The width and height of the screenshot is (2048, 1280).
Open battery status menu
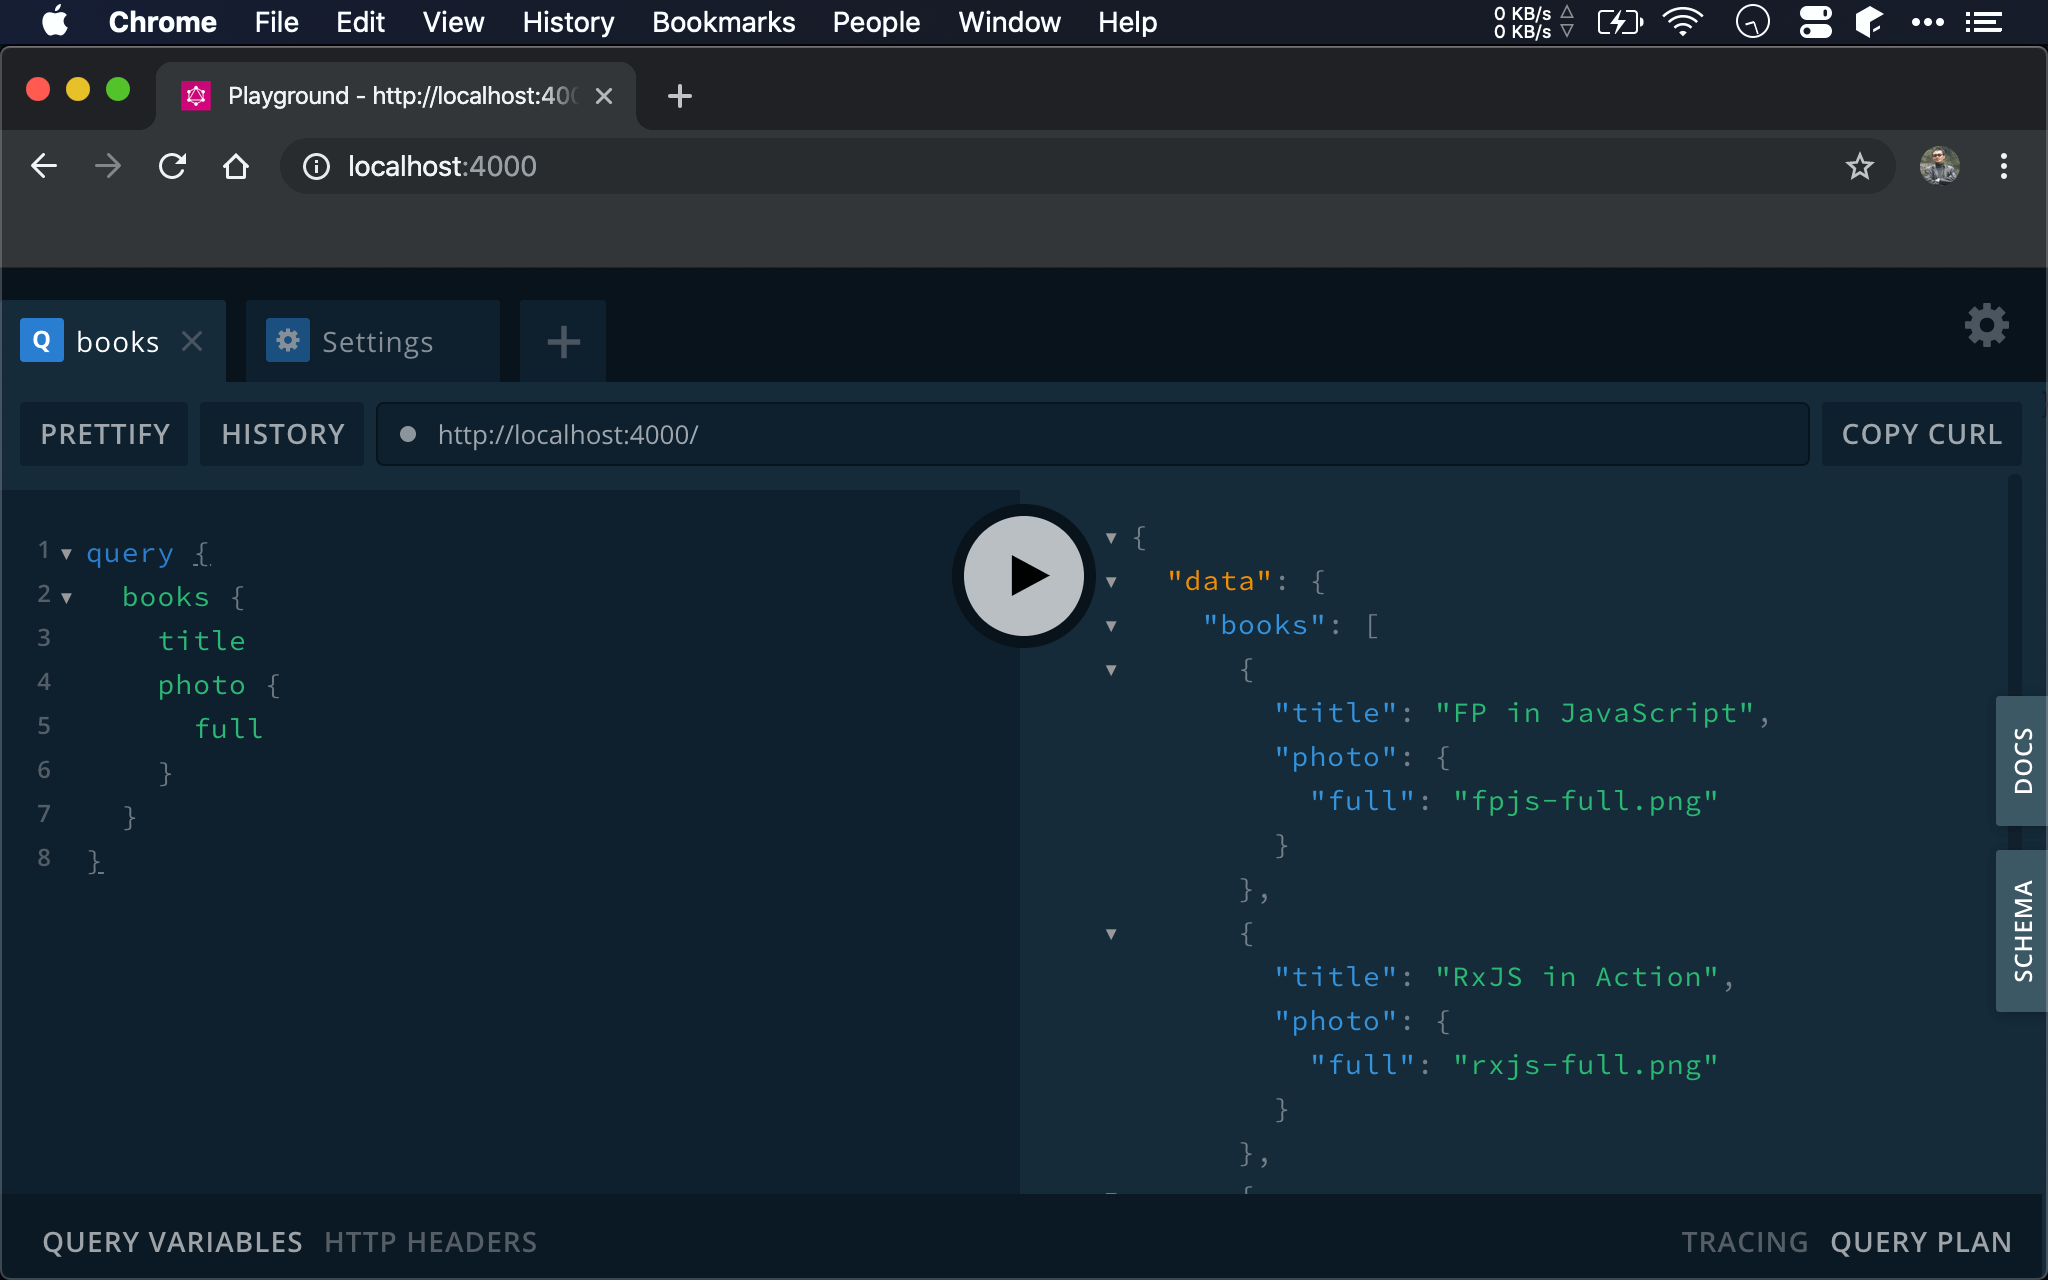[x=1620, y=21]
